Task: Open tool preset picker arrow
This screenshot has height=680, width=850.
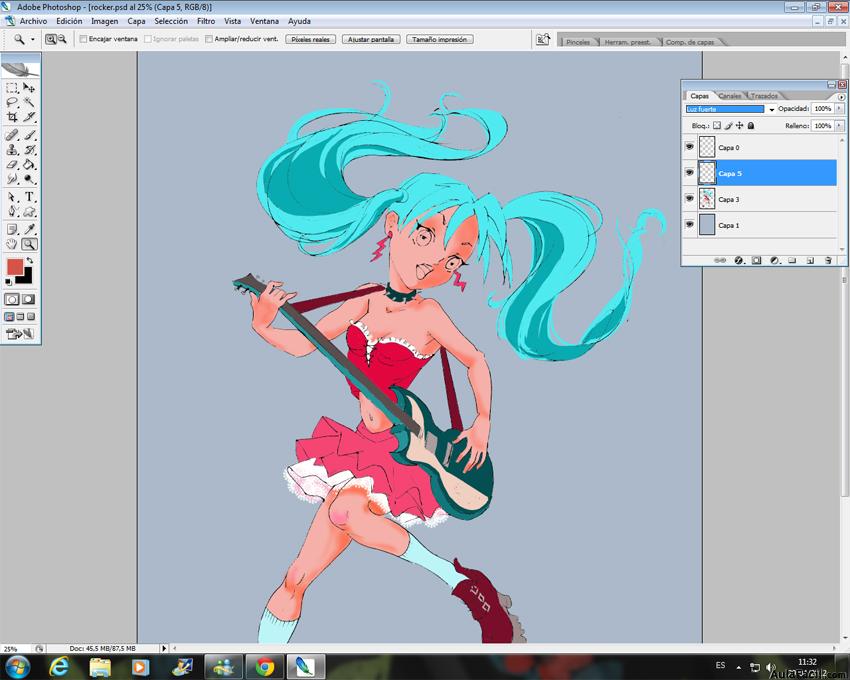Action: pos(33,40)
